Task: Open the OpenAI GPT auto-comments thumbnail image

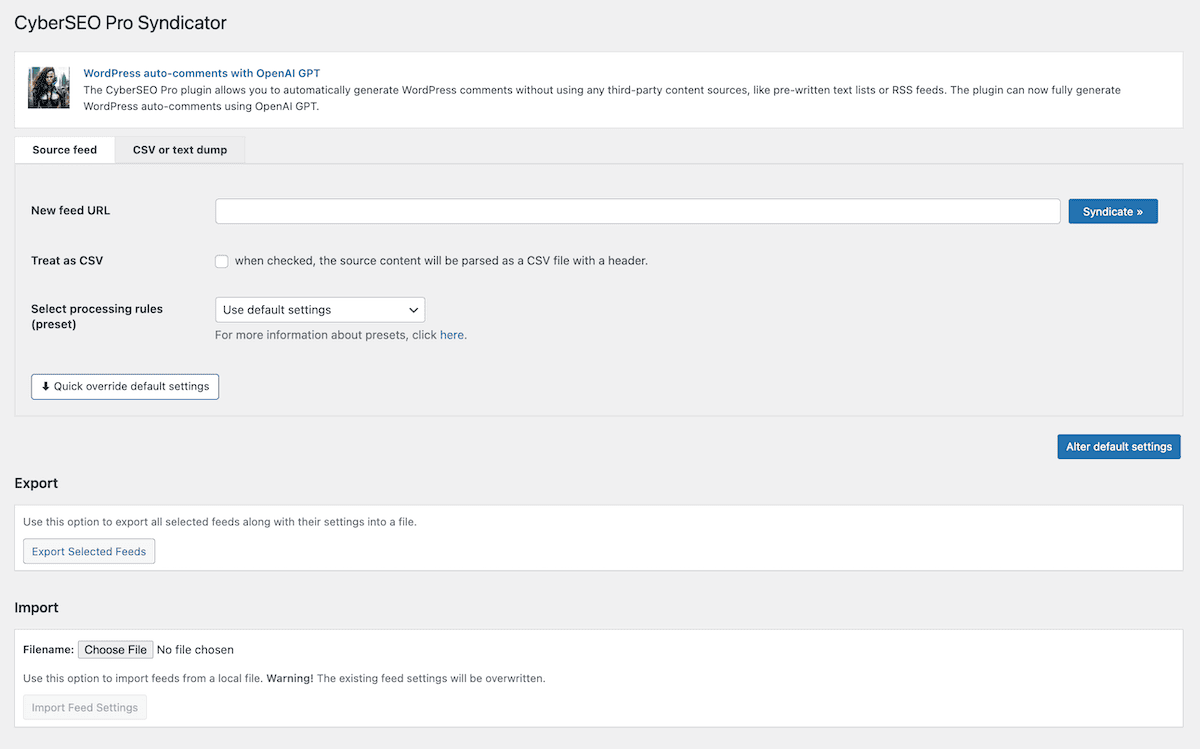Action: (x=48, y=88)
